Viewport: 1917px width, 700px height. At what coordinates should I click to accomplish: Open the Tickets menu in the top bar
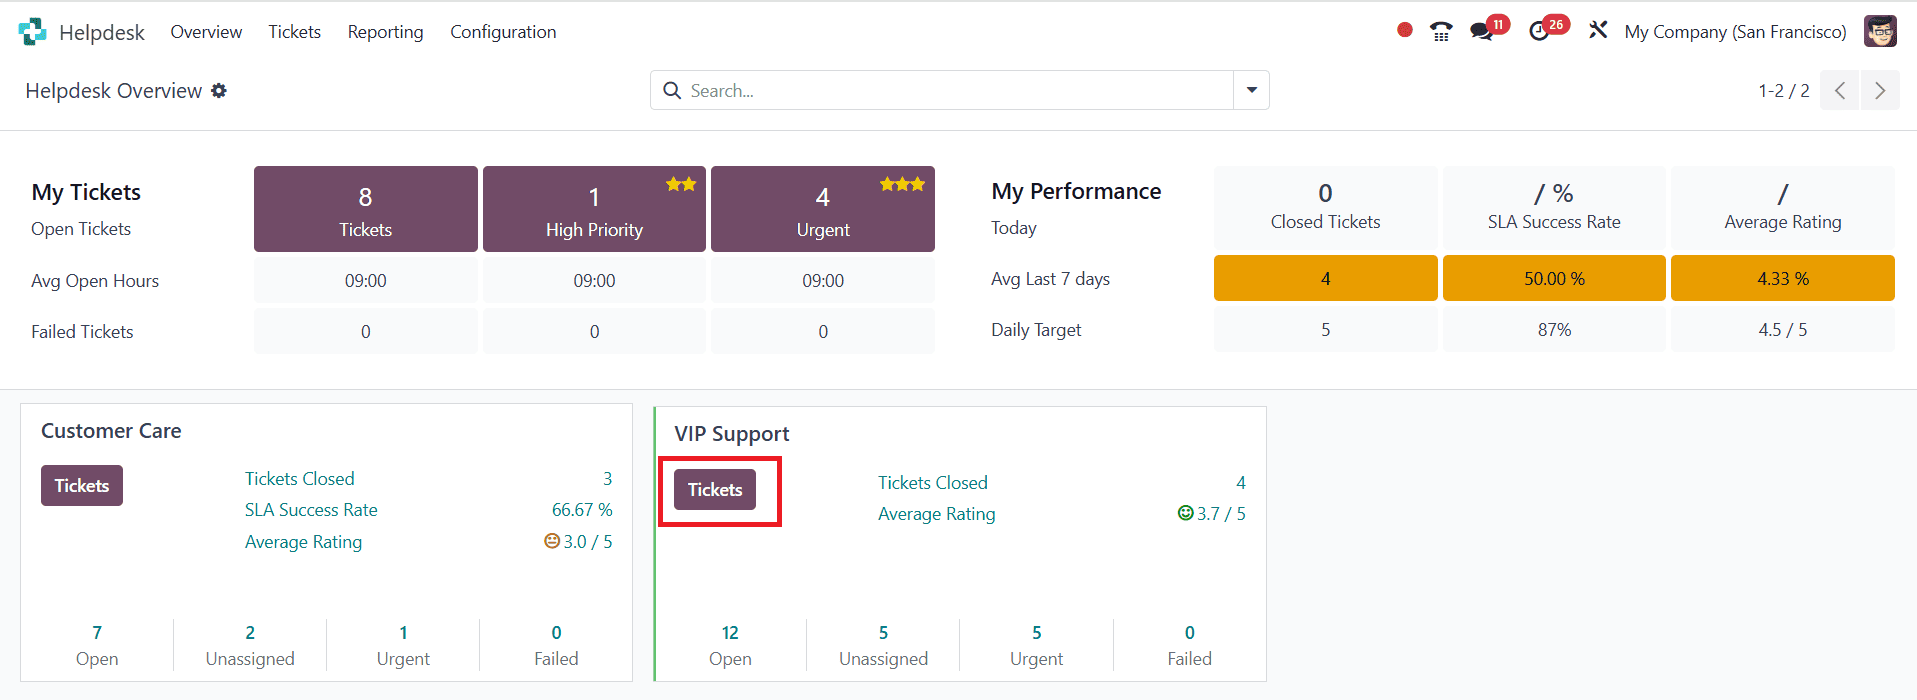(294, 32)
